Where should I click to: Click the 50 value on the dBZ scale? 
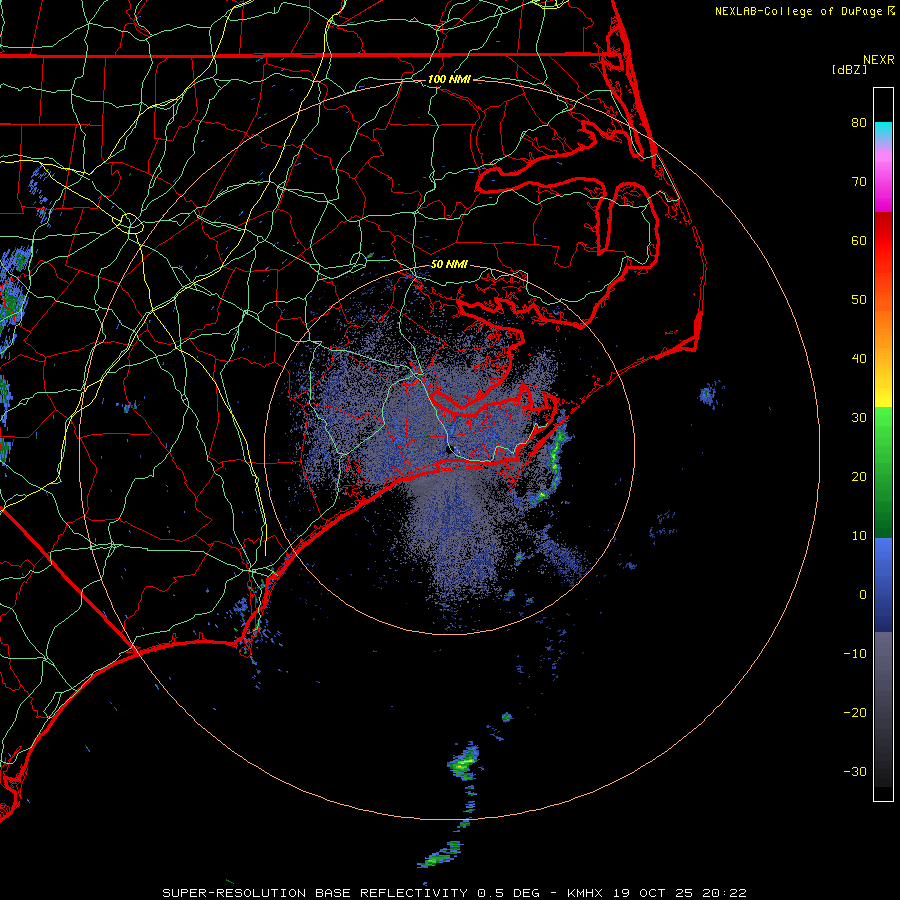859,300
